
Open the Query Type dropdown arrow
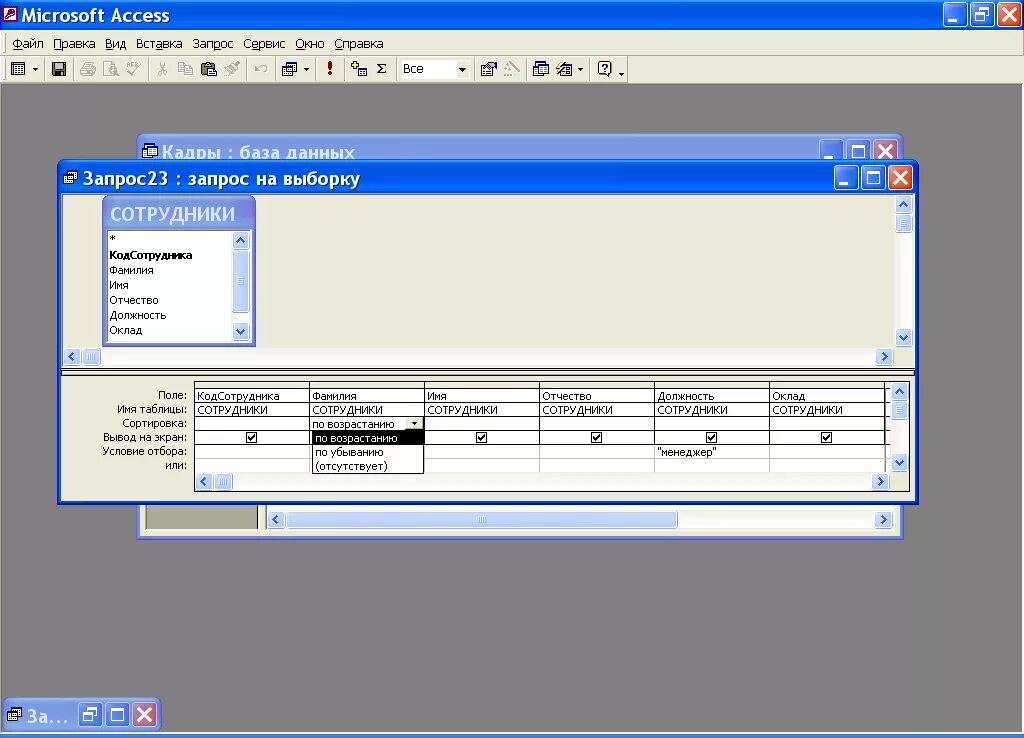coord(306,69)
